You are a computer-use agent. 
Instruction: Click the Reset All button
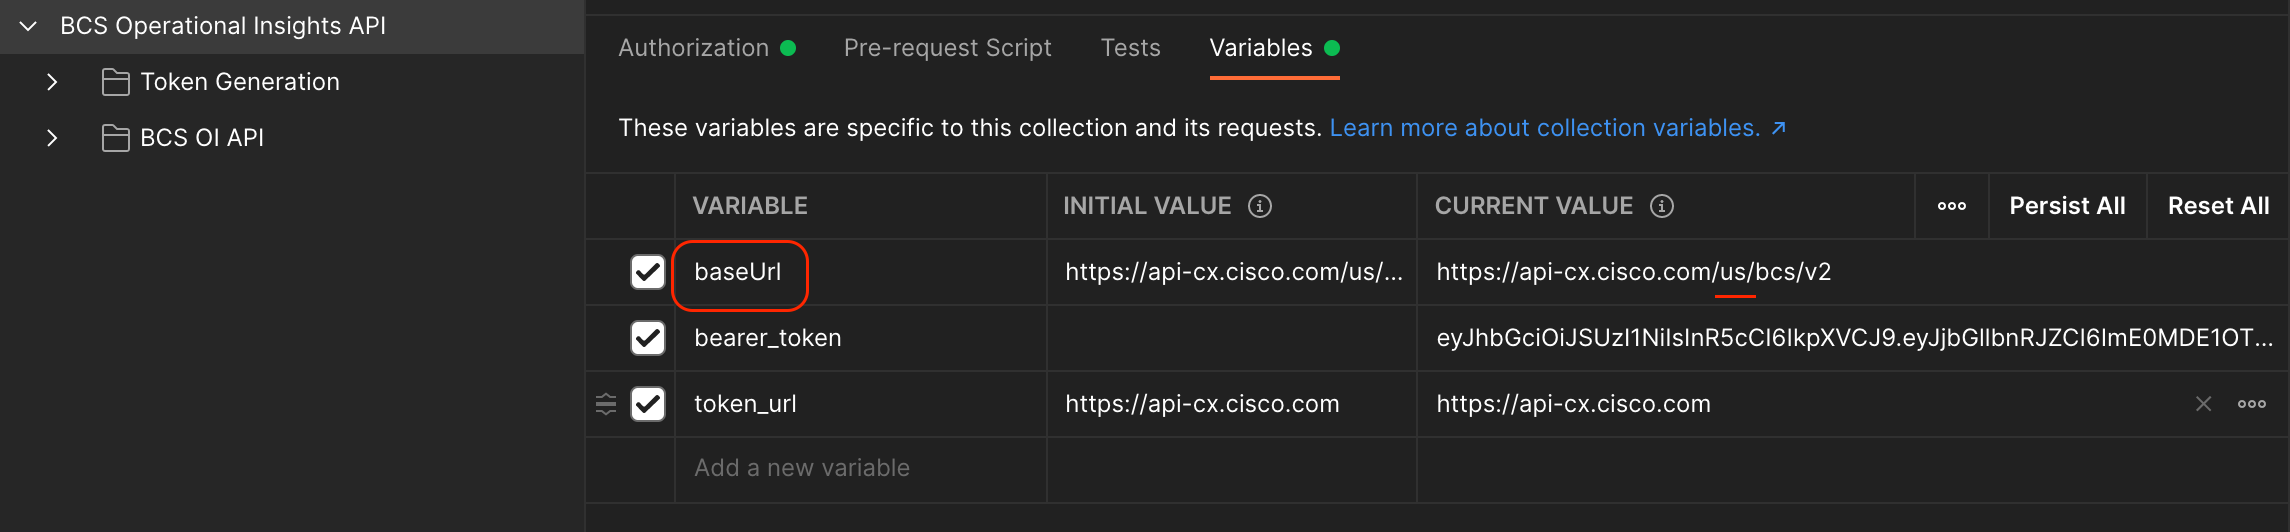tap(2218, 206)
